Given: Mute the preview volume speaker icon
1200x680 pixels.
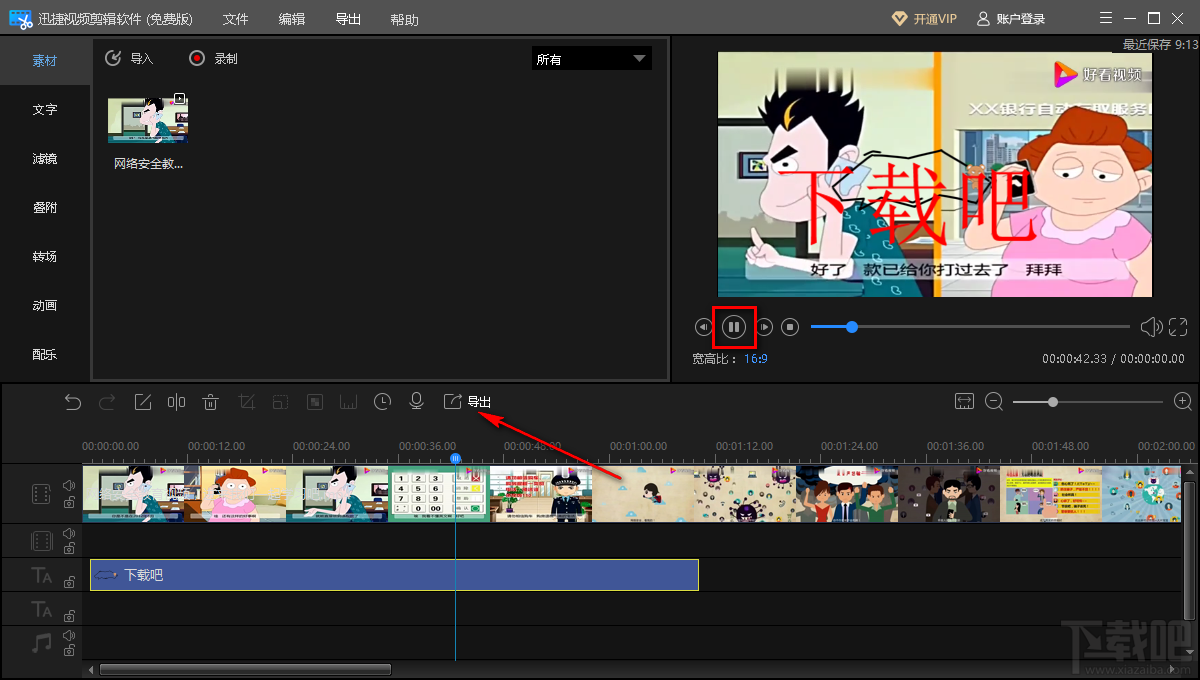Looking at the screenshot, I should pyautogui.click(x=1151, y=327).
